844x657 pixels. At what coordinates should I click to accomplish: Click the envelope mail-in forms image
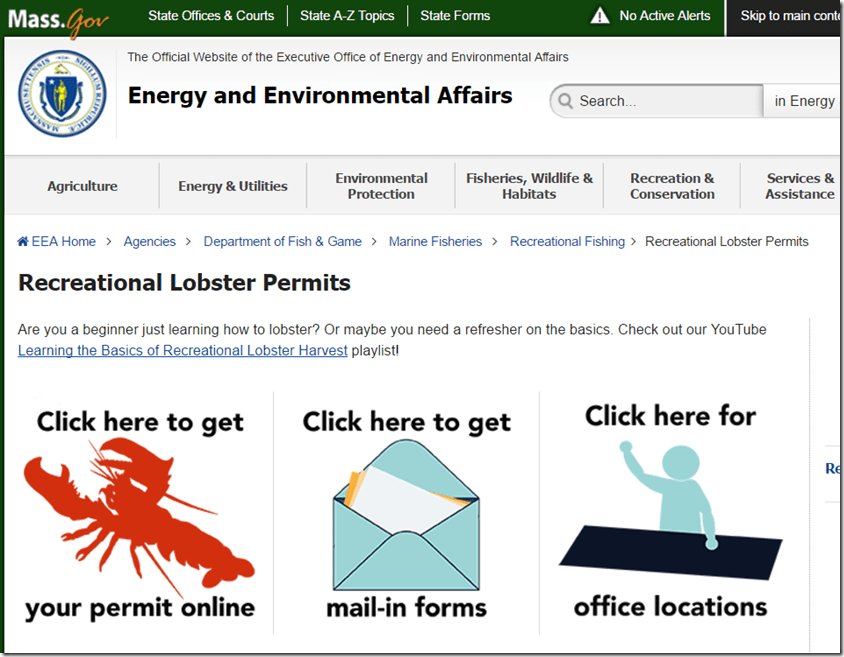(x=406, y=515)
